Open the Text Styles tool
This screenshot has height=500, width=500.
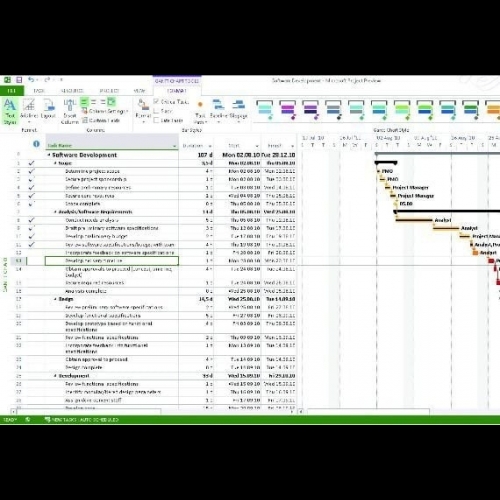pyautogui.click(x=10, y=111)
